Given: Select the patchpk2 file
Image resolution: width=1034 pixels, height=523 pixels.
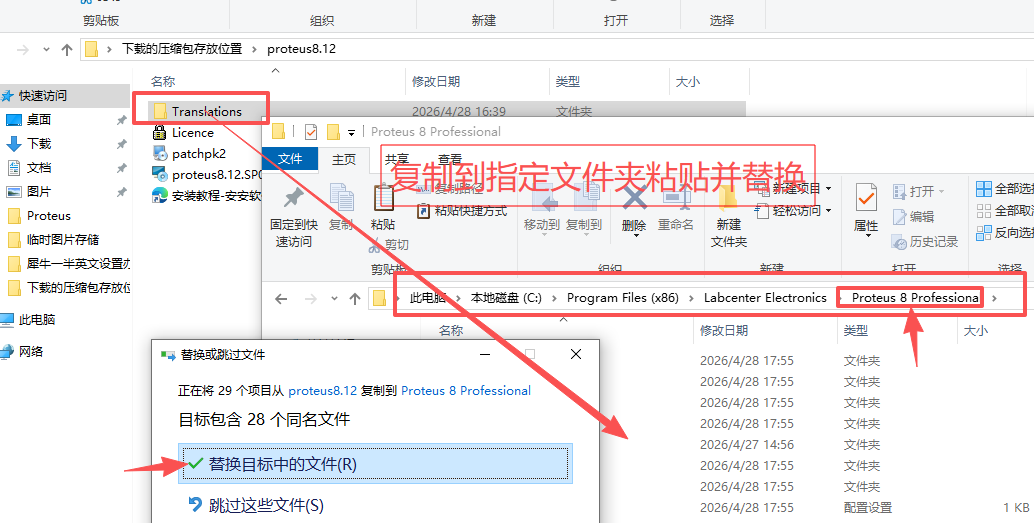Looking at the screenshot, I should (189, 154).
